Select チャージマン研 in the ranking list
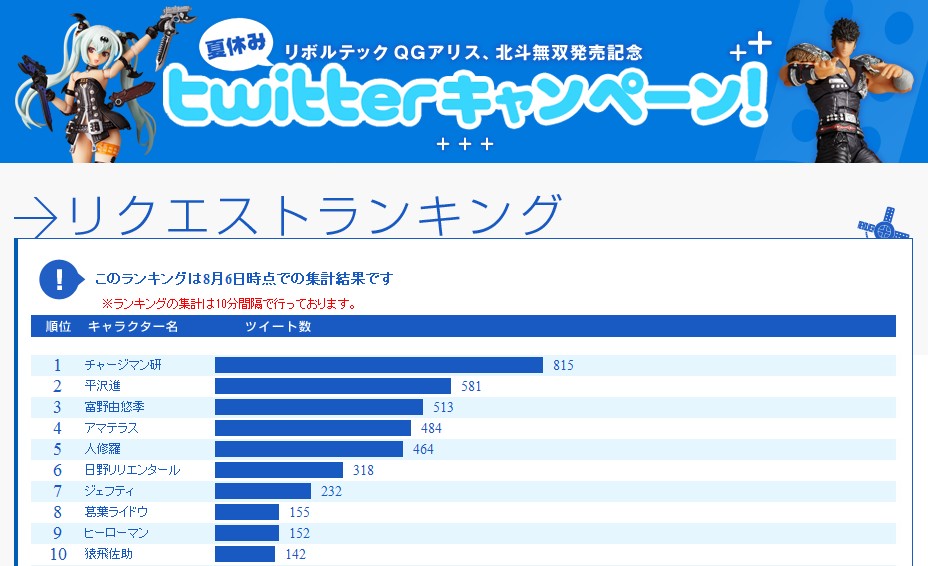 [x=123, y=365]
